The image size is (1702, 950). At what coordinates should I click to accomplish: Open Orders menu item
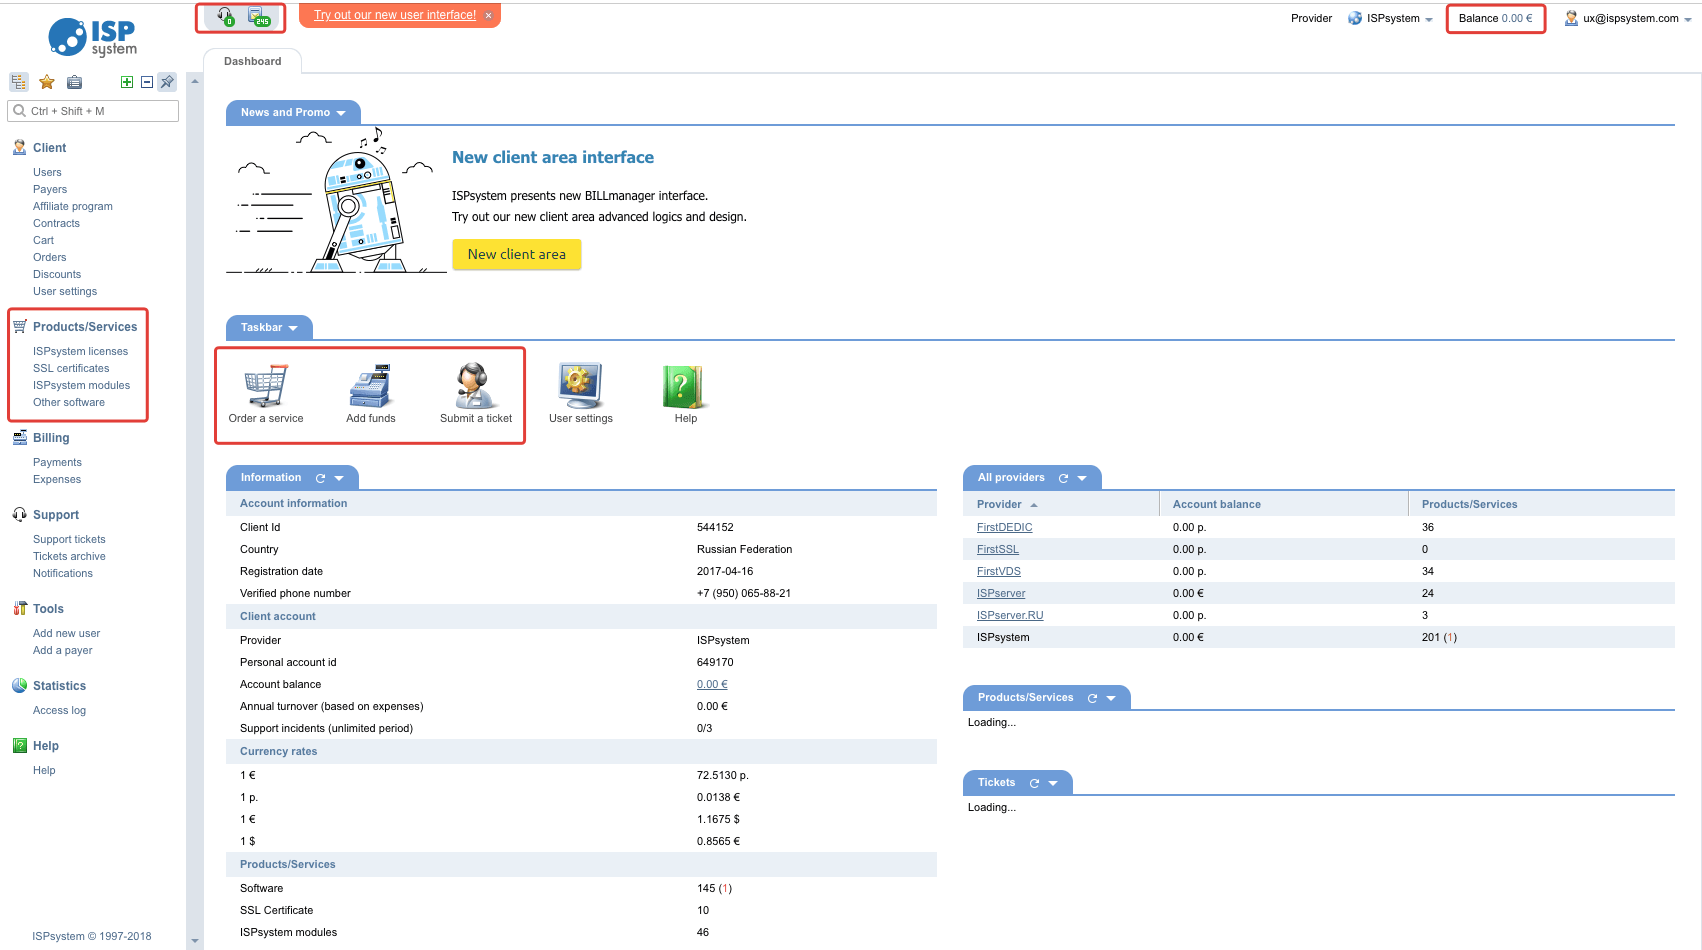(49, 257)
